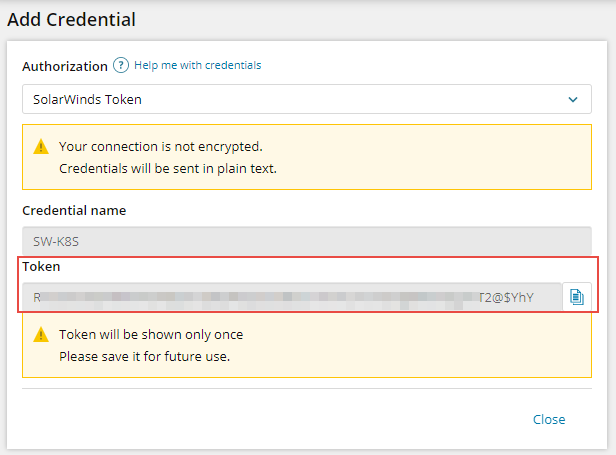Click the "Token" field label

coord(41,267)
